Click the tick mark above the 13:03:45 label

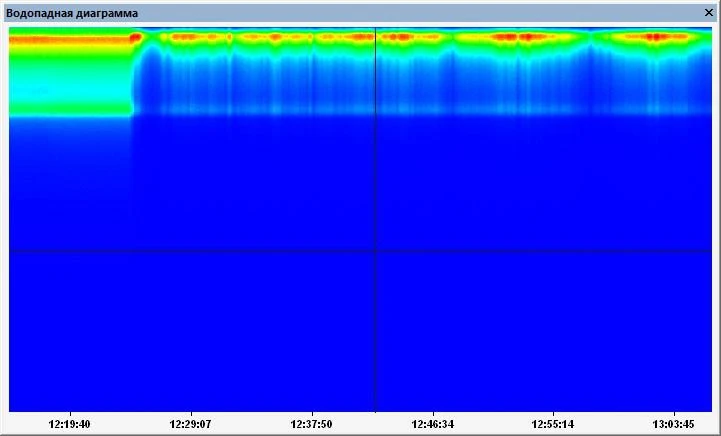[674, 414]
